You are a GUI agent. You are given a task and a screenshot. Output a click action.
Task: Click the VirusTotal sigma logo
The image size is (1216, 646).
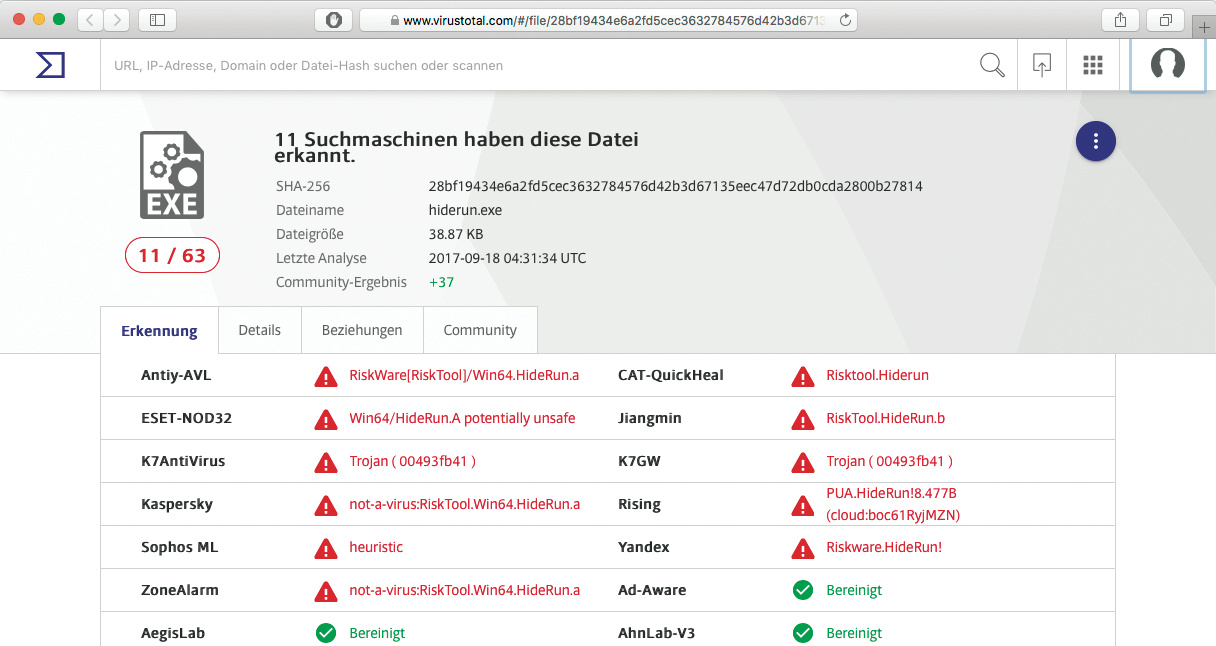[x=50, y=65]
